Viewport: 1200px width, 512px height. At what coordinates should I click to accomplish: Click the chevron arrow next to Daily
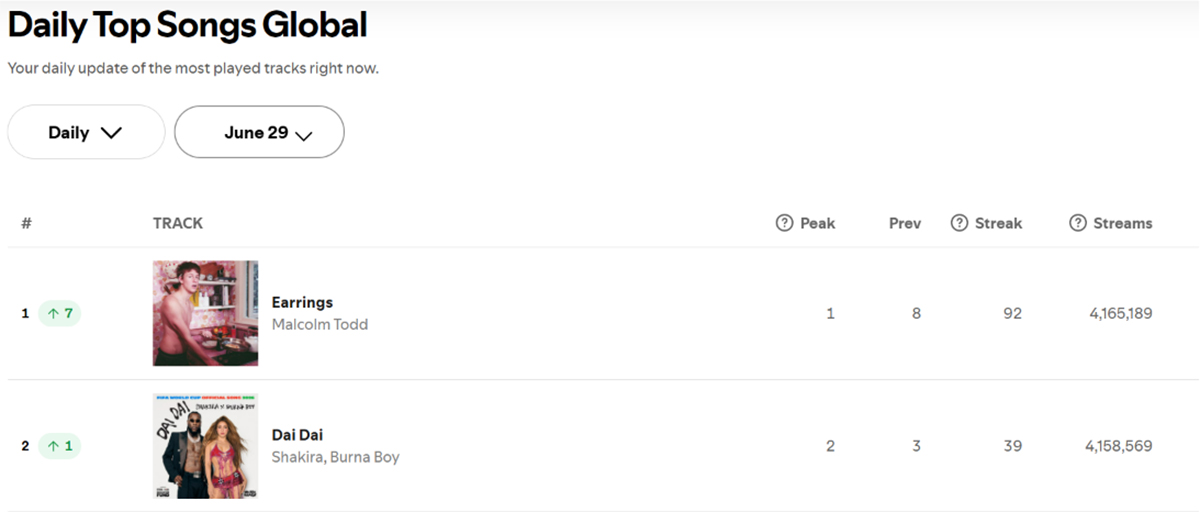tap(111, 133)
